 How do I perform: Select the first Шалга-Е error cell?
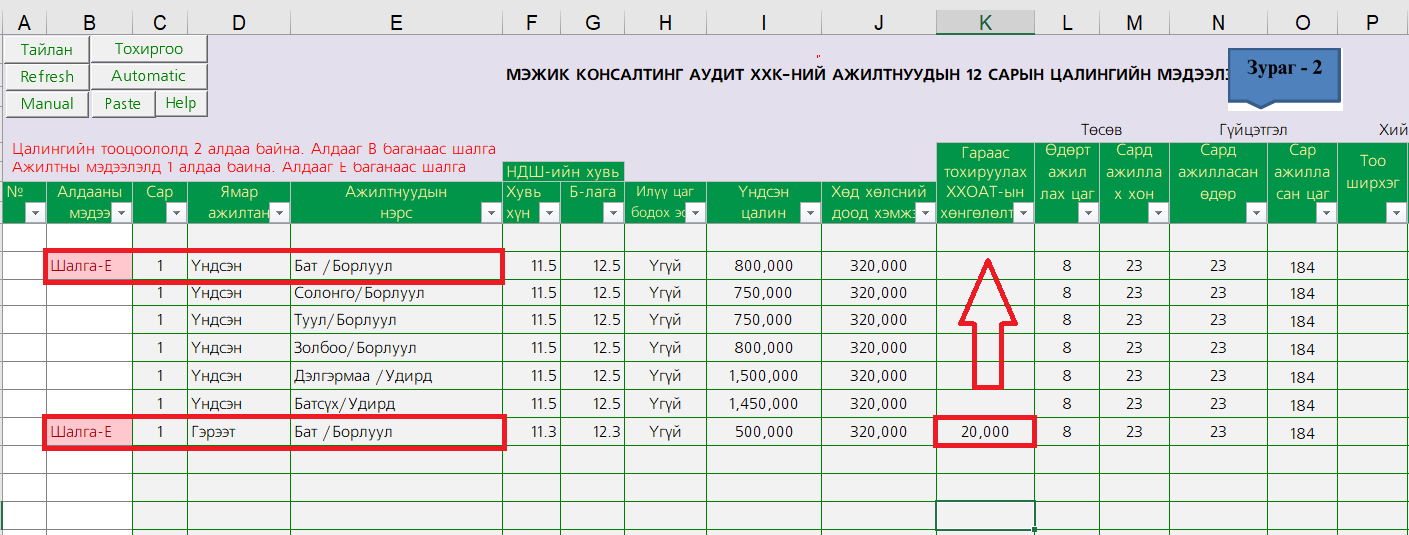tap(89, 266)
